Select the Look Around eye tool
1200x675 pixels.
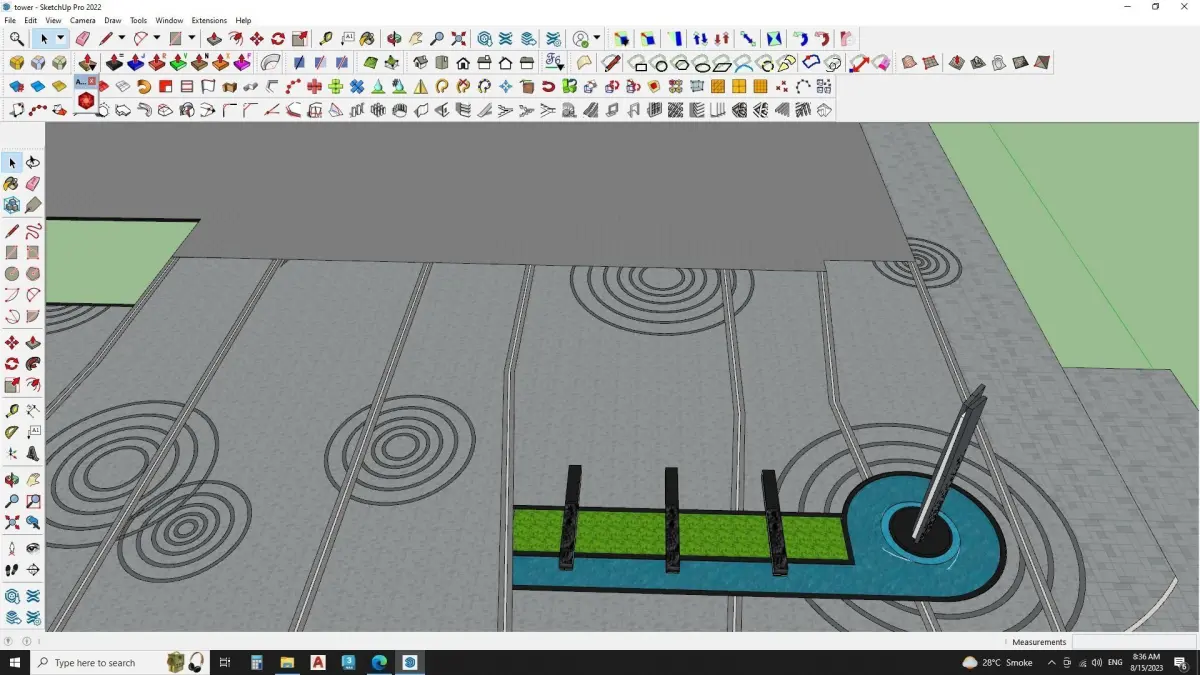point(33,548)
